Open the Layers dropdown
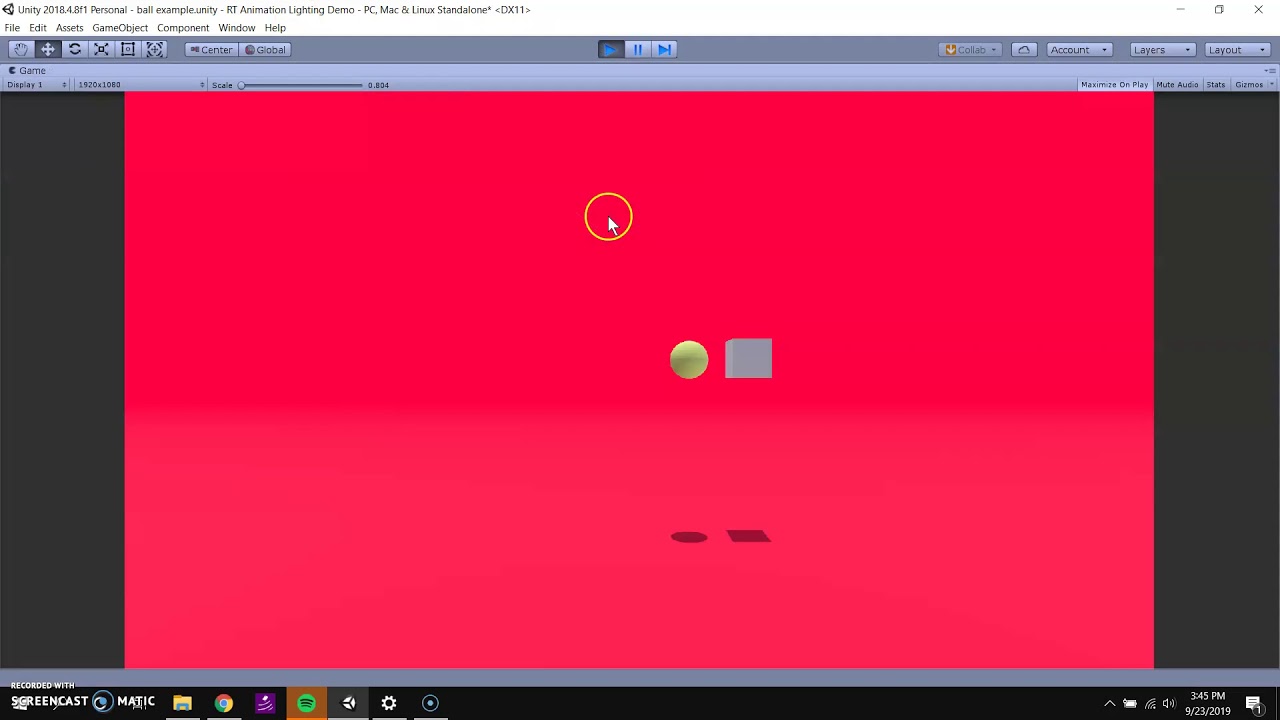The width and height of the screenshot is (1280, 720). (1160, 49)
